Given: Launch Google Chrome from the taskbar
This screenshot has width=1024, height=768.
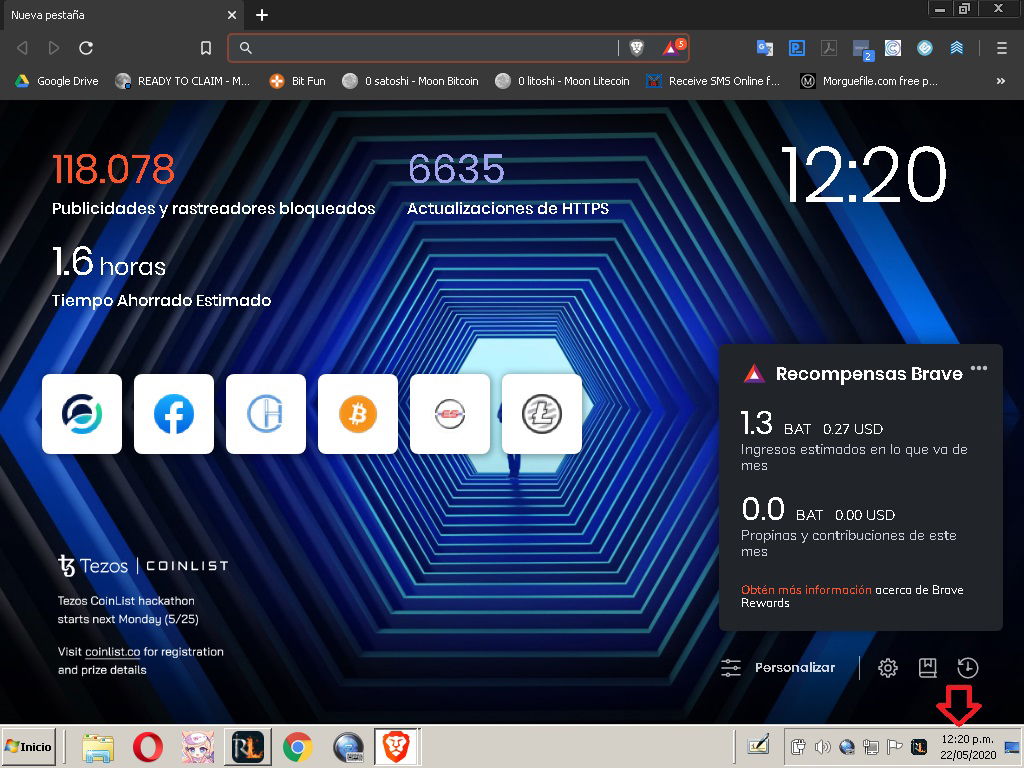Looking at the screenshot, I should pos(297,747).
